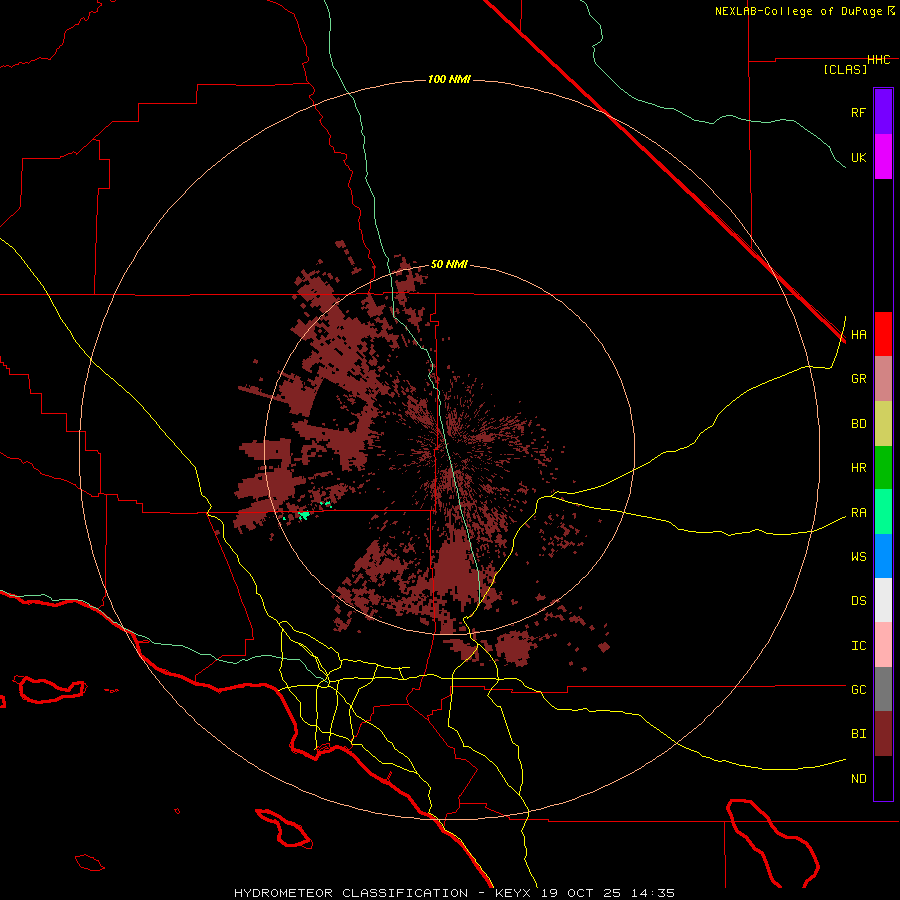
Task: Click the RA legend label
Action: pos(858,513)
